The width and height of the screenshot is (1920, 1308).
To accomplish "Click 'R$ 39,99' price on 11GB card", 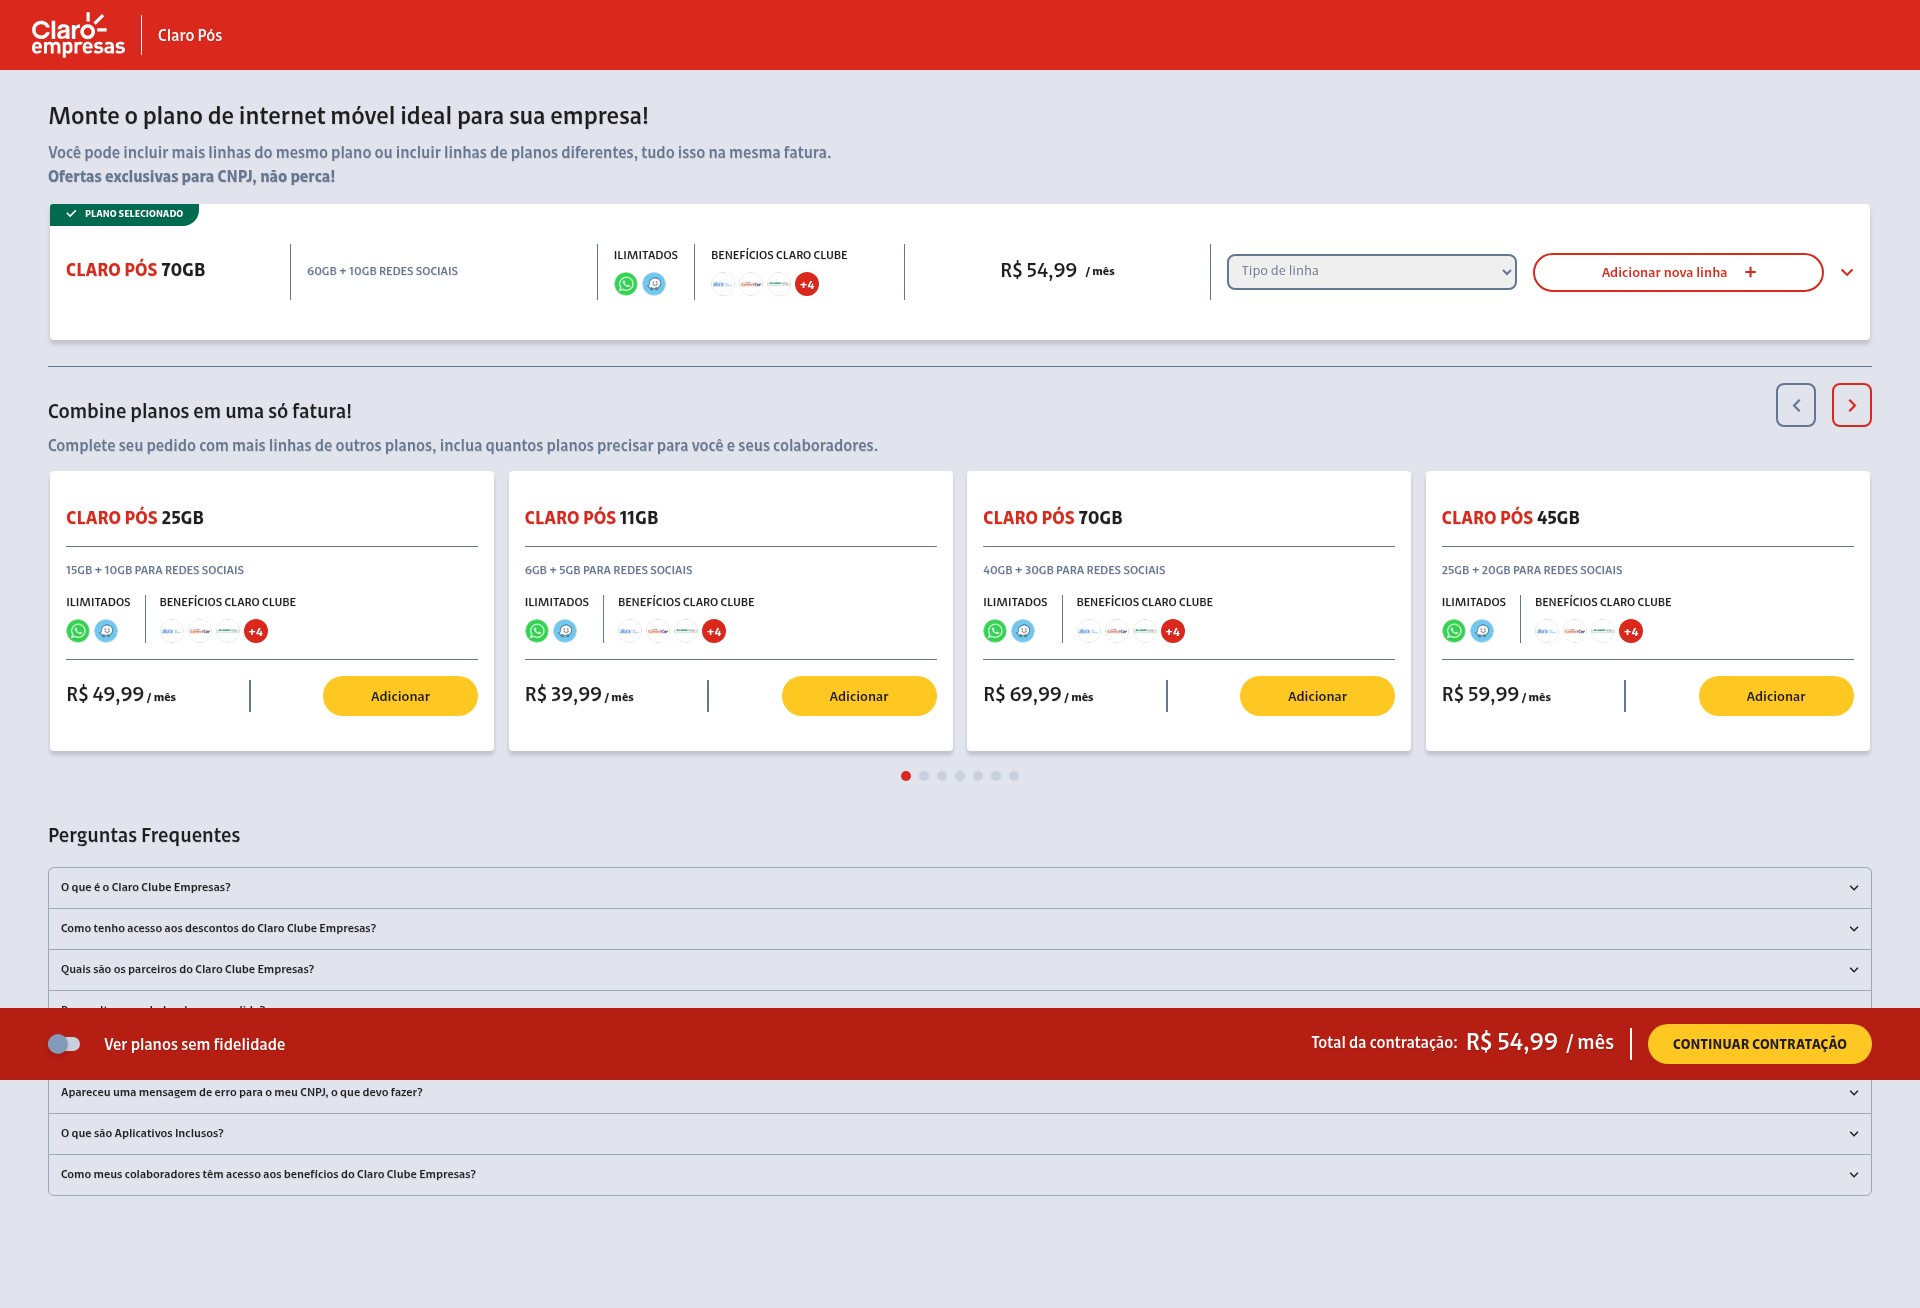I will pyautogui.click(x=563, y=694).
